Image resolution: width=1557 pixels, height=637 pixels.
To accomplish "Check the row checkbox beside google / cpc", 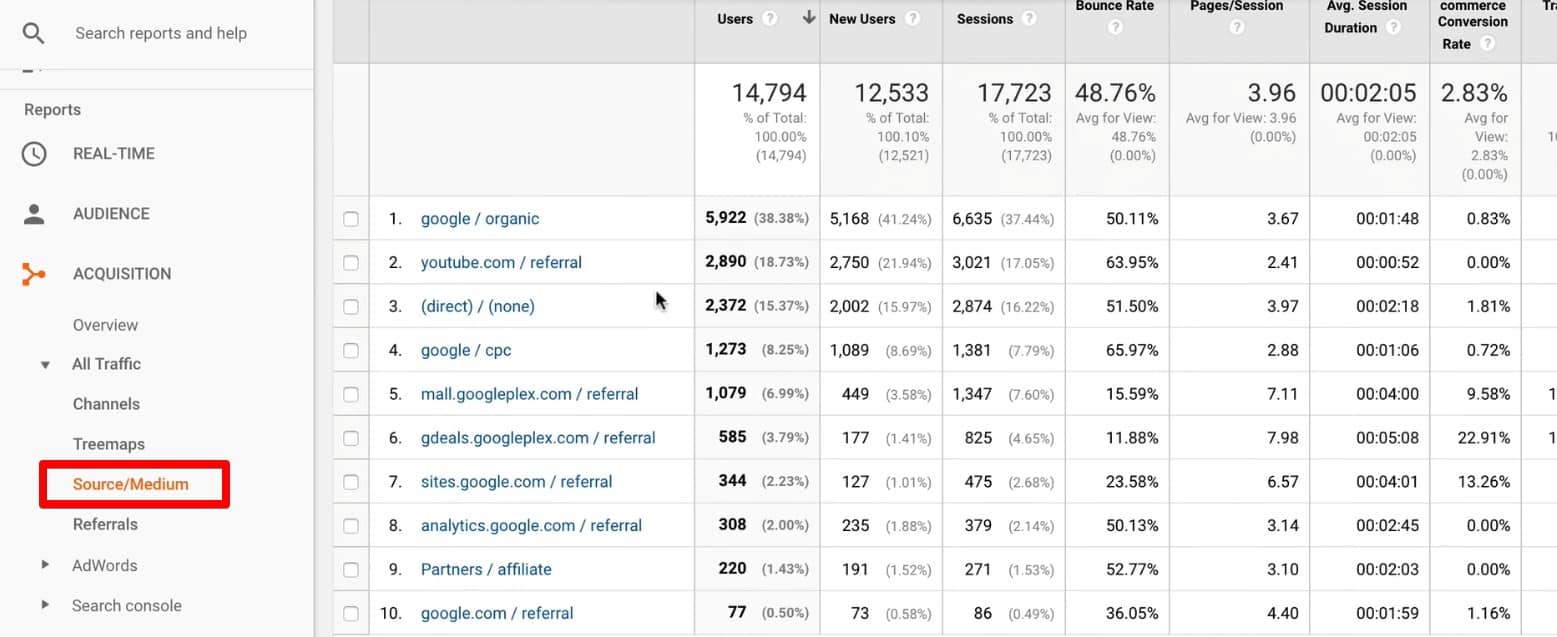I will pos(351,349).
